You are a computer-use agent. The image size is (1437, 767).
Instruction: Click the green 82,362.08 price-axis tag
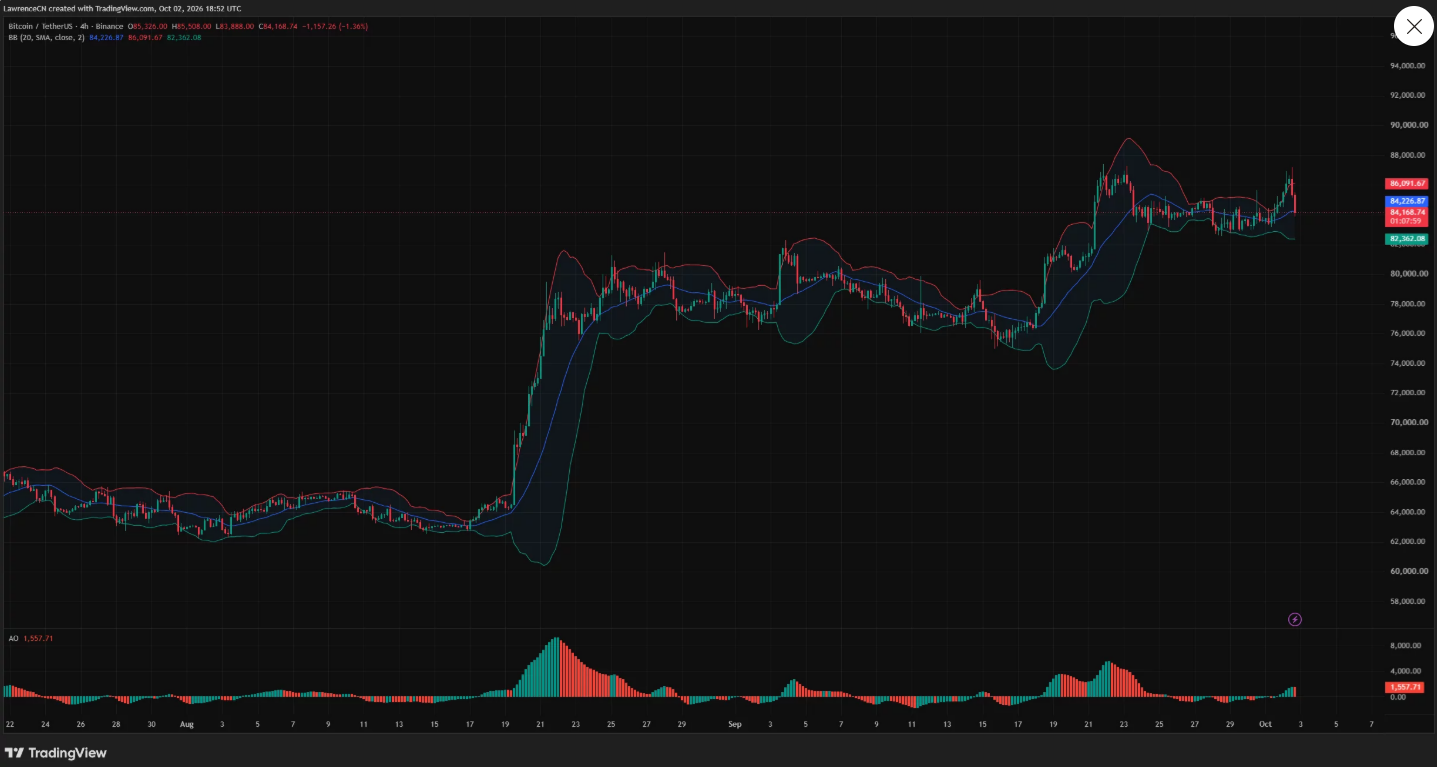tap(1407, 239)
